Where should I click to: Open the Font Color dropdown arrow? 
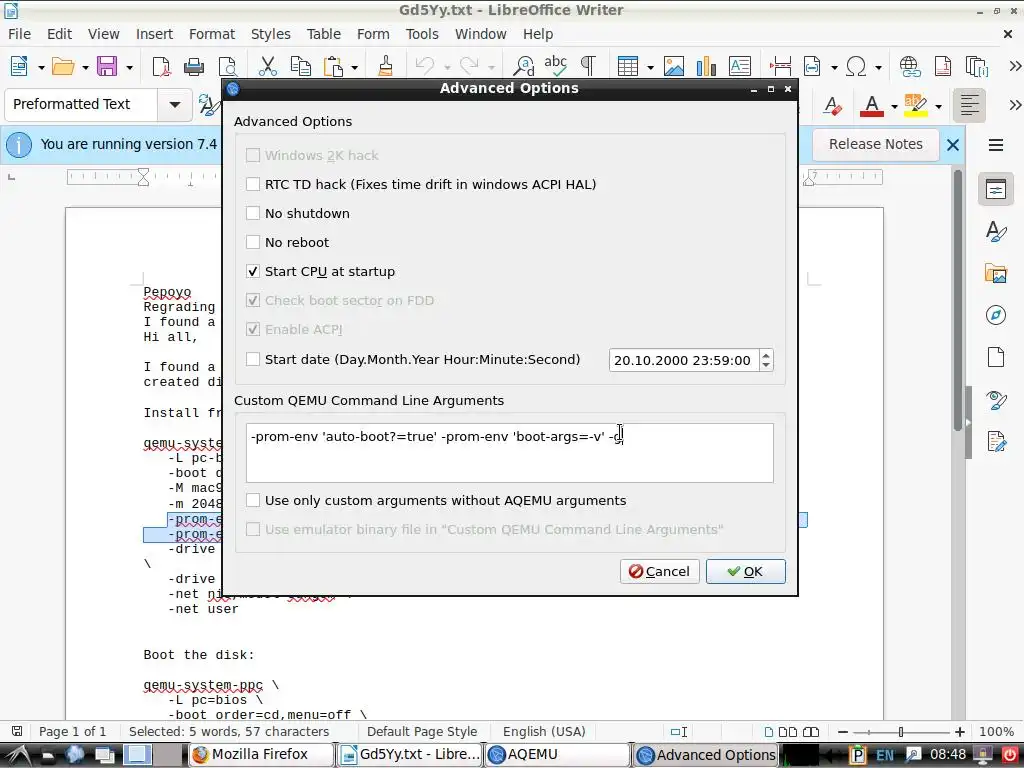coord(894,106)
